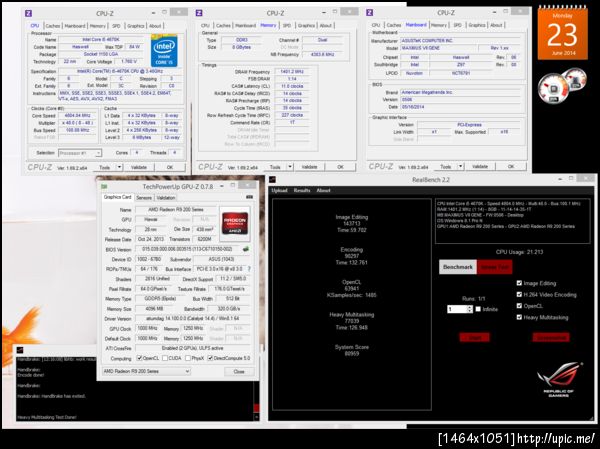Click the GPU-Z title bar app icon

click(x=104, y=187)
